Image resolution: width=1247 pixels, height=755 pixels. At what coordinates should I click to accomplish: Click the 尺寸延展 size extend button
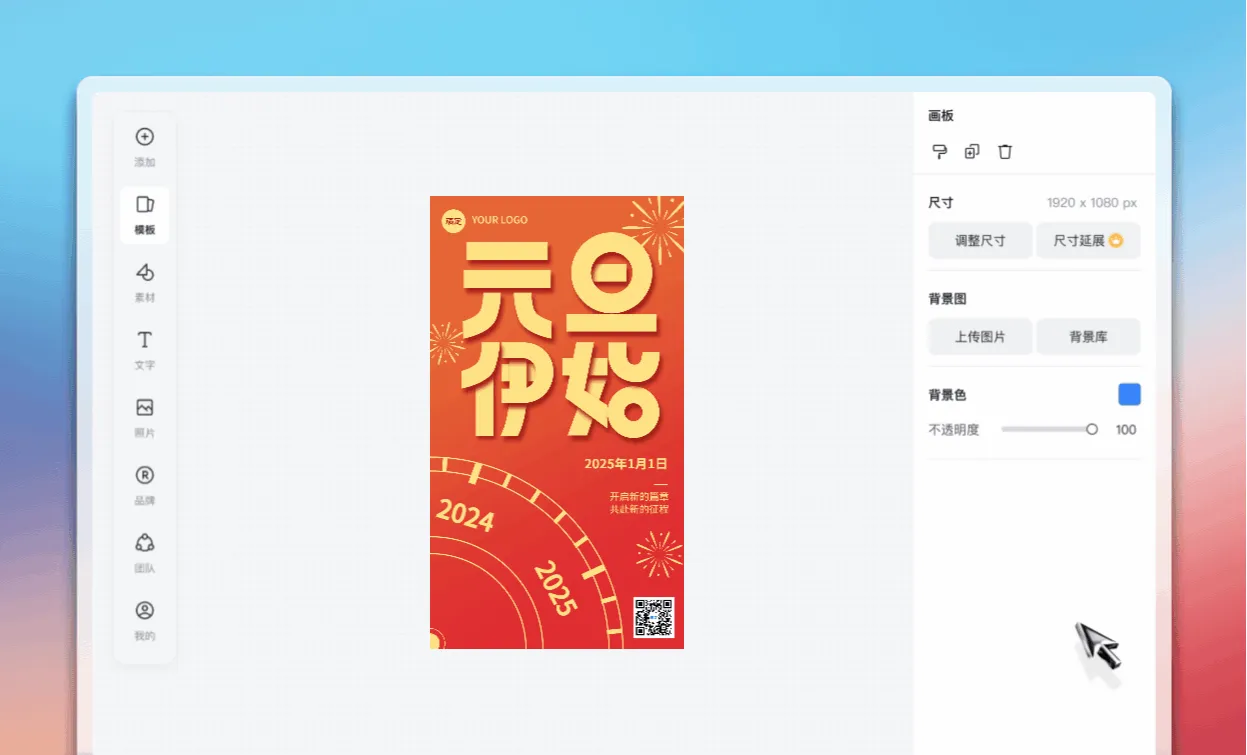point(1088,241)
